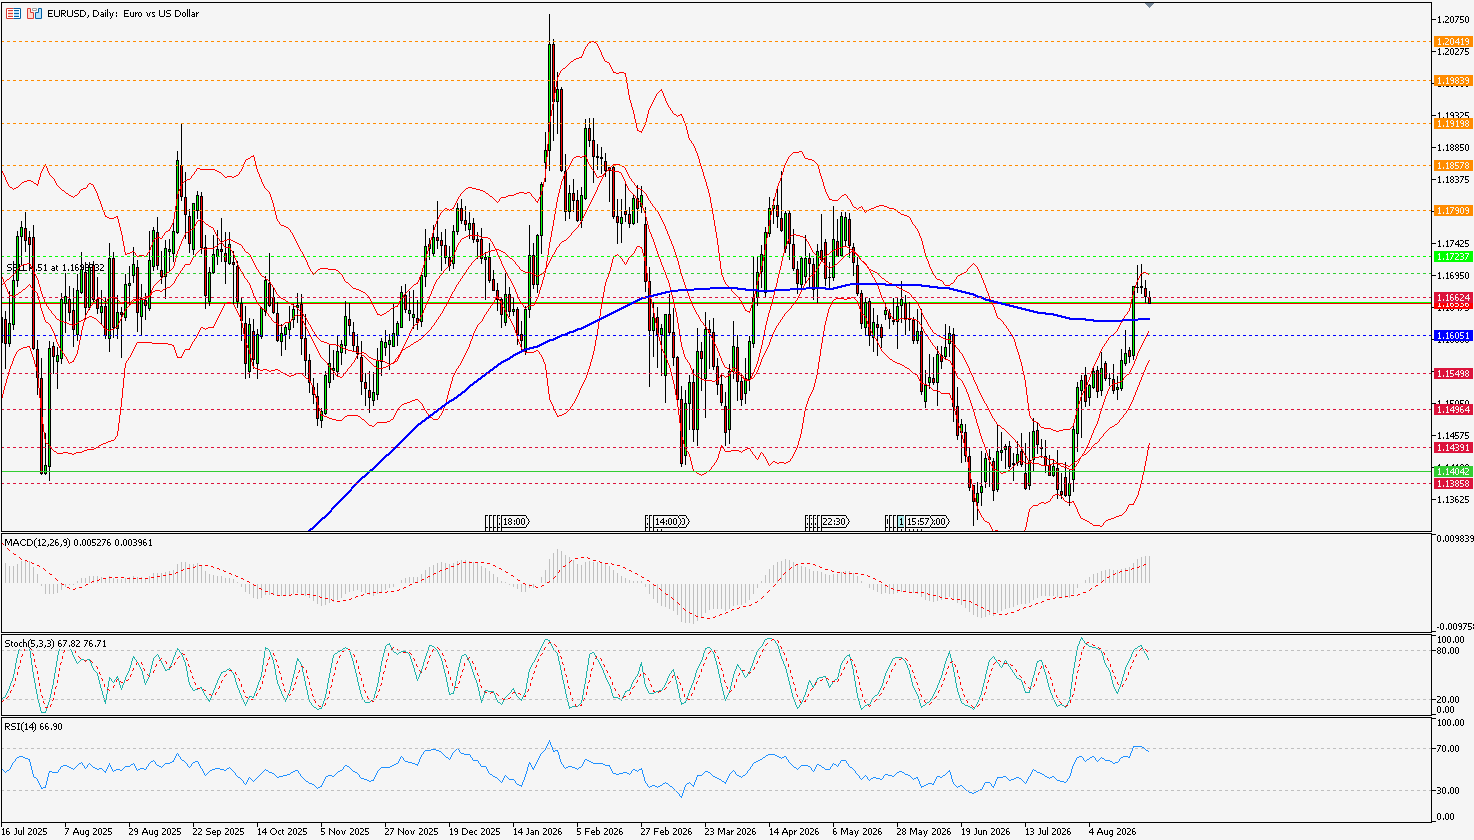
Task: Click the red 1.16624 price level tag
Action: click(x=1452, y=298)
